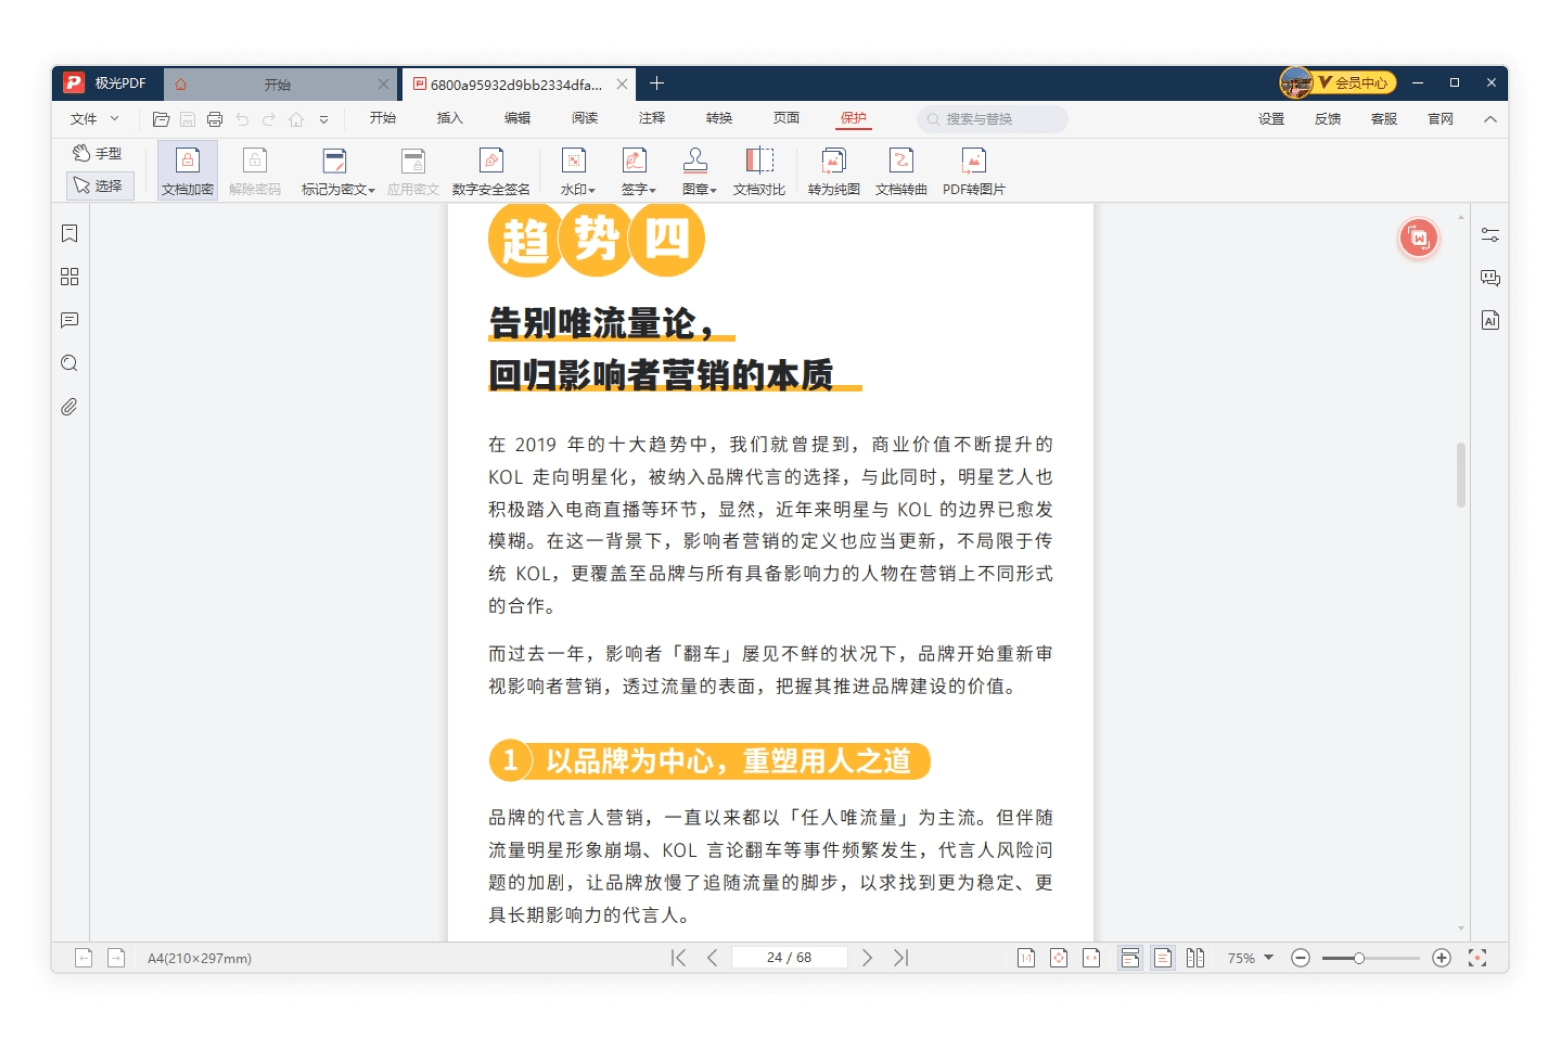The height and width of the screenshot is (1040, 1560).
Task: Open the Member Center (会员中心) badge
Action: click(1339, 82)
